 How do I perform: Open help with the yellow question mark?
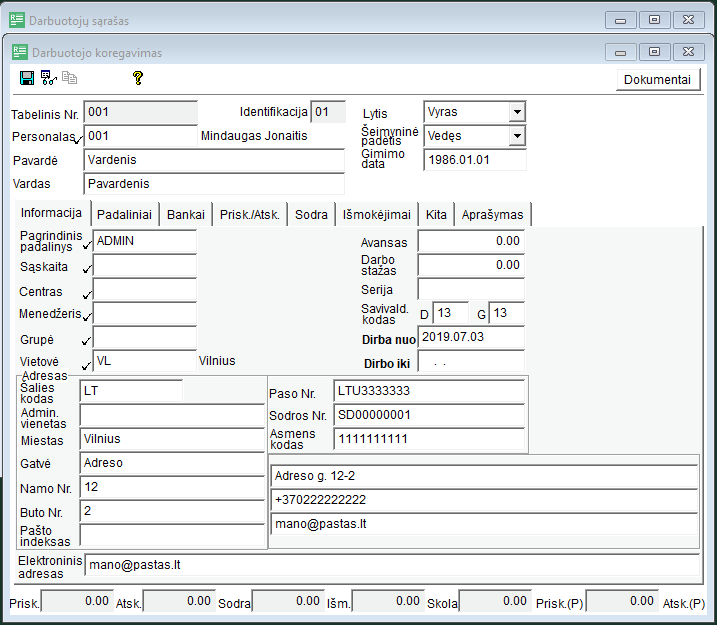coord(138,78)
